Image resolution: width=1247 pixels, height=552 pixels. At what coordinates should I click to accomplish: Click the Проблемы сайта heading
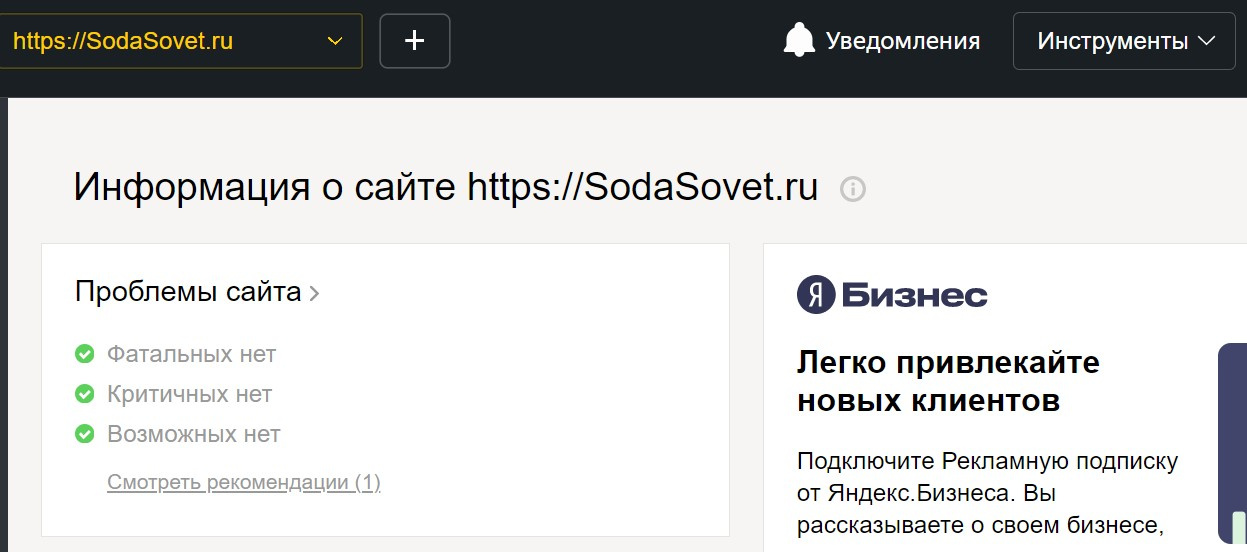(x=188, y=292)
